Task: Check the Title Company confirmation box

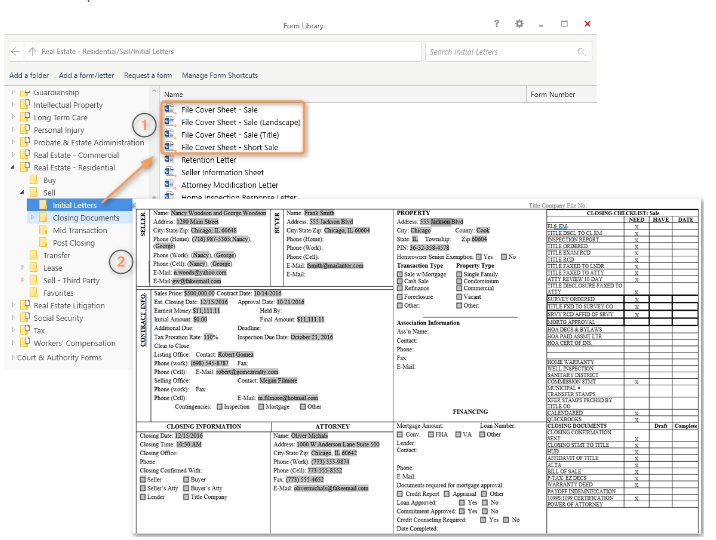Action: click(186, 497)
